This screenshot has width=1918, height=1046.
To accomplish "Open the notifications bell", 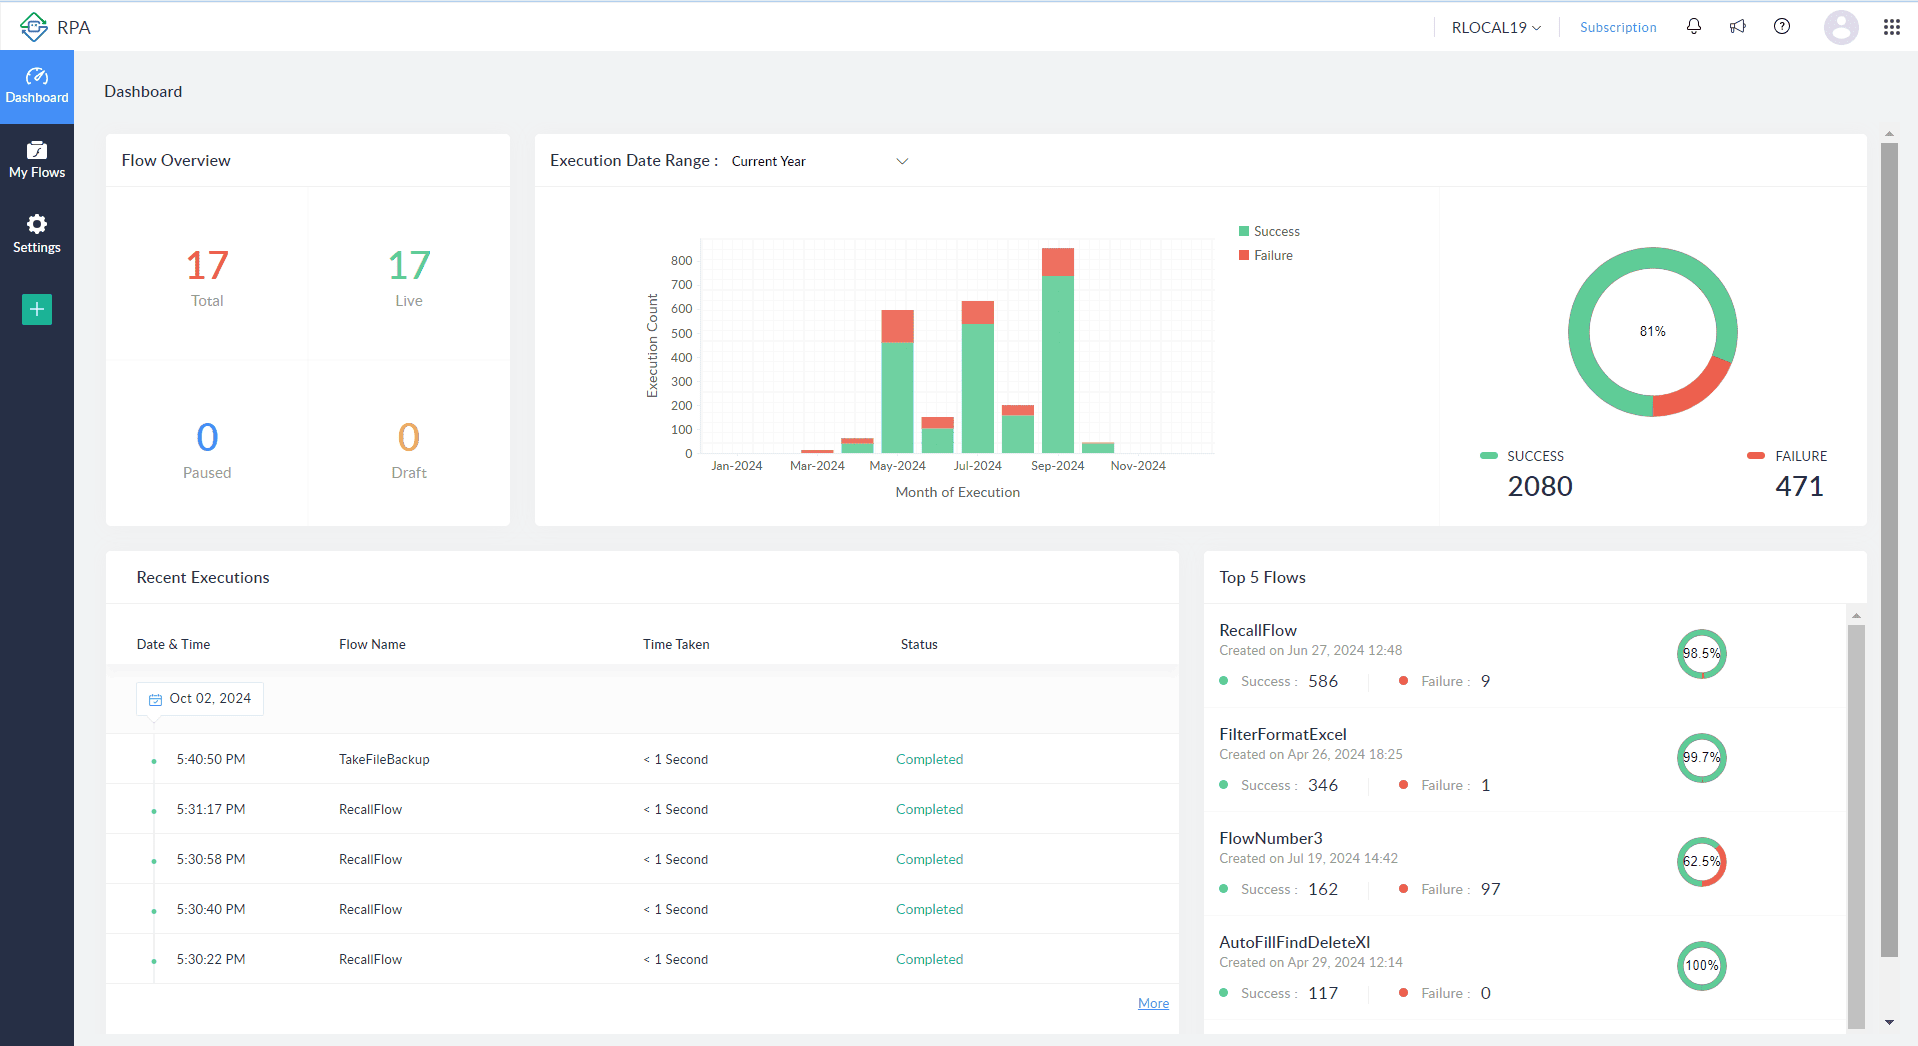I will tap(1692, 26).
